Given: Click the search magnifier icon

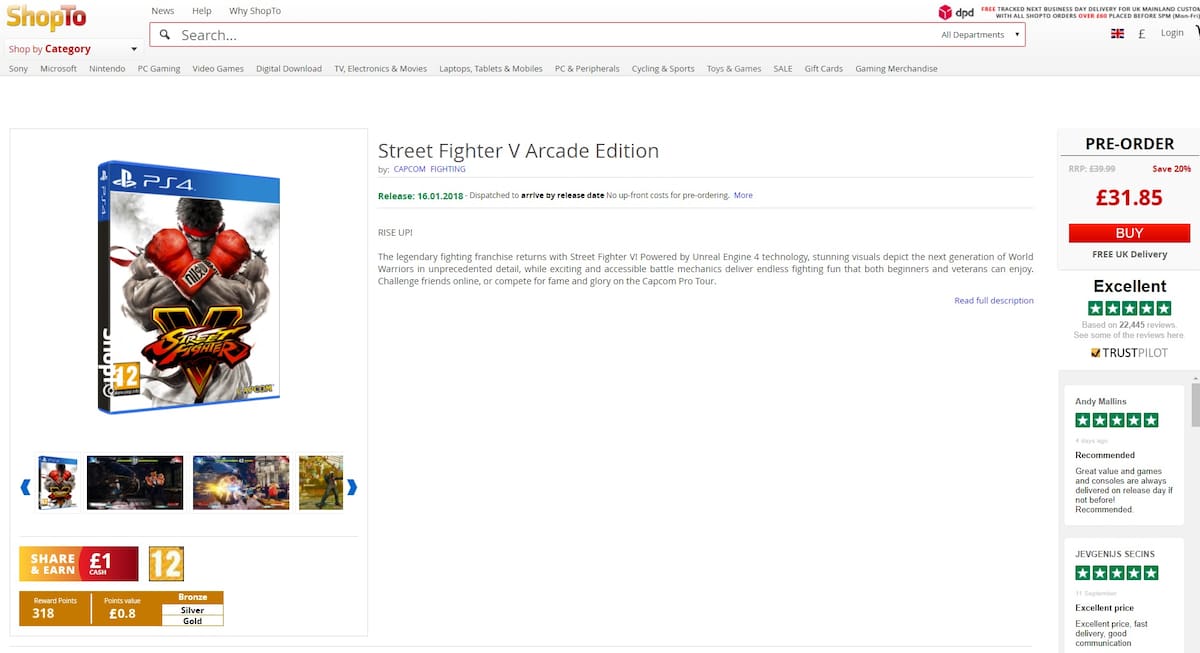Looking at the screenshot, I should (165, 34).
